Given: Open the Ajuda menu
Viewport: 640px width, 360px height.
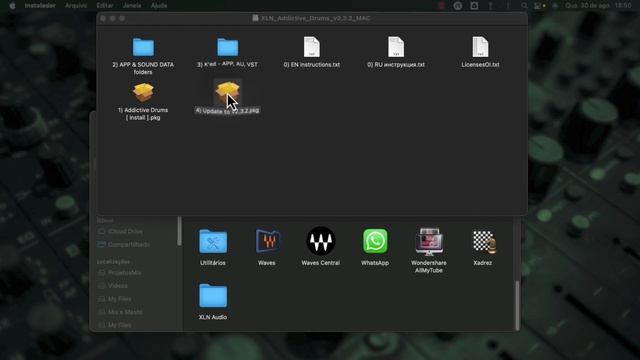Looking at the screenshot, I should pyautogui.click(x=159, y=6).
